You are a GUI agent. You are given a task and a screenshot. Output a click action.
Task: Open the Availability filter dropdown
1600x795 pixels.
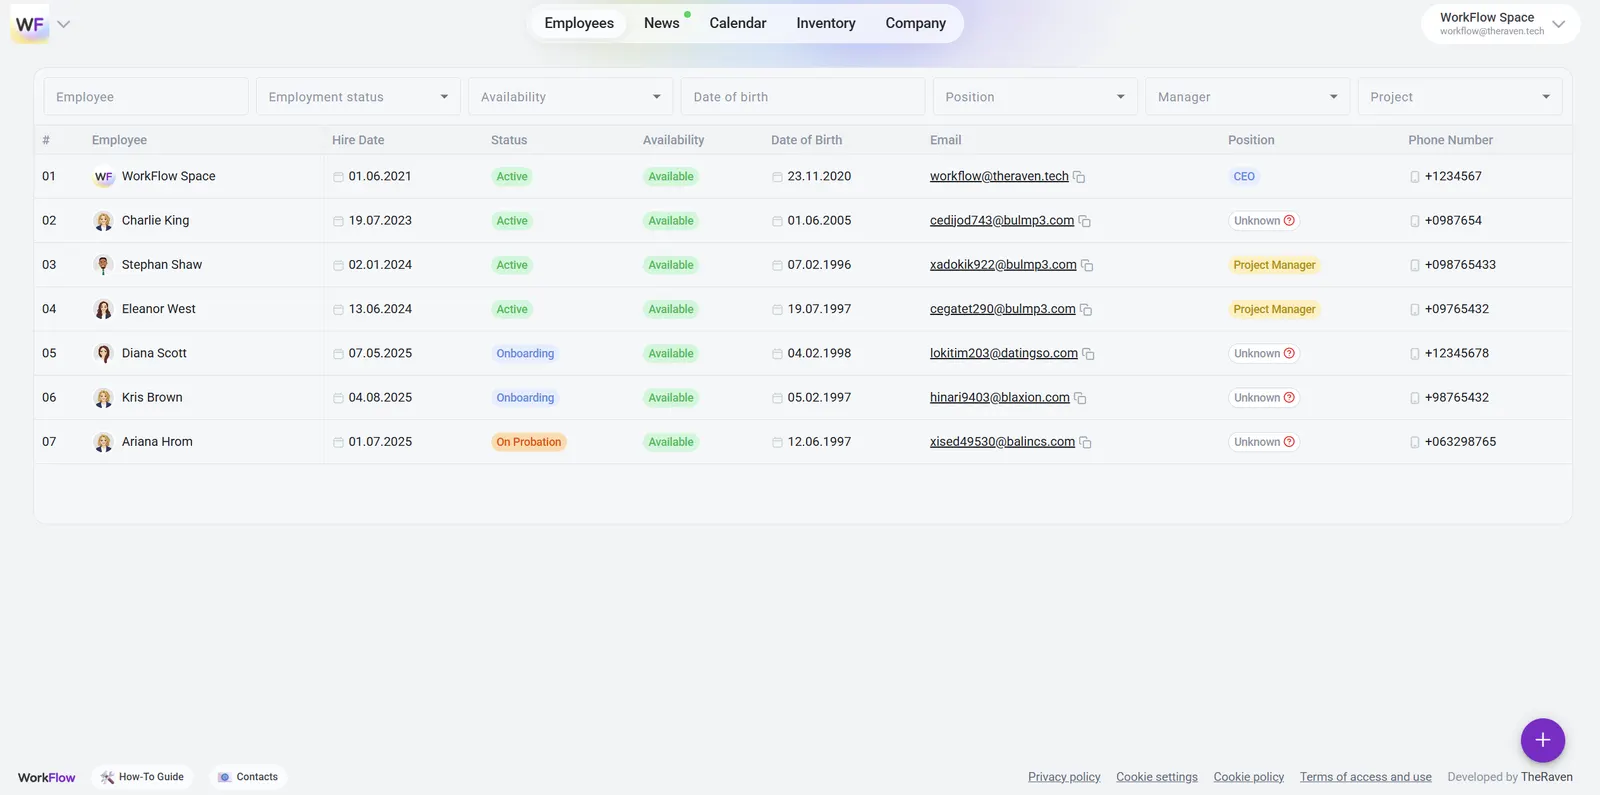point(570,97)
